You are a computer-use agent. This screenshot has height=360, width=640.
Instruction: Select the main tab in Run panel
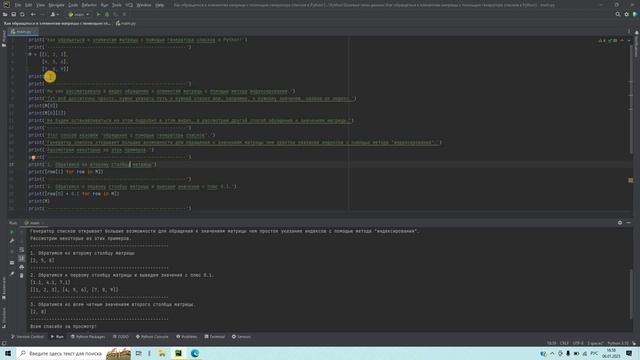tap(34, 223)
